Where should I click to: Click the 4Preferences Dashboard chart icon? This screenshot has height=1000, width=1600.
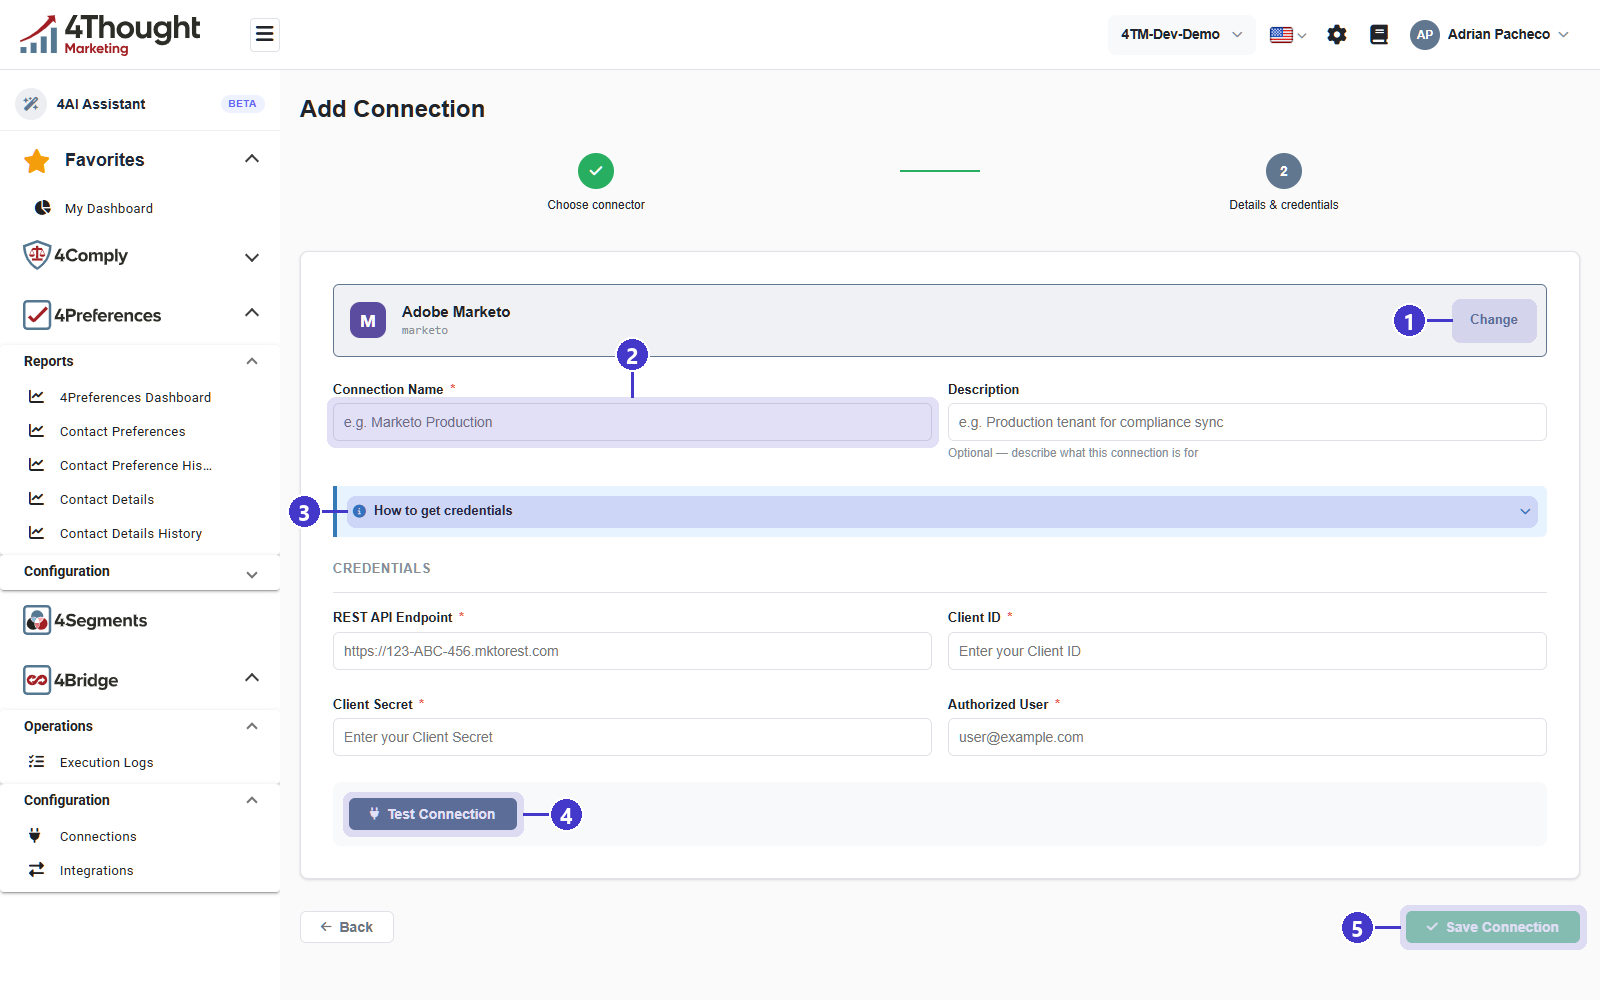[x=37, y=397]
